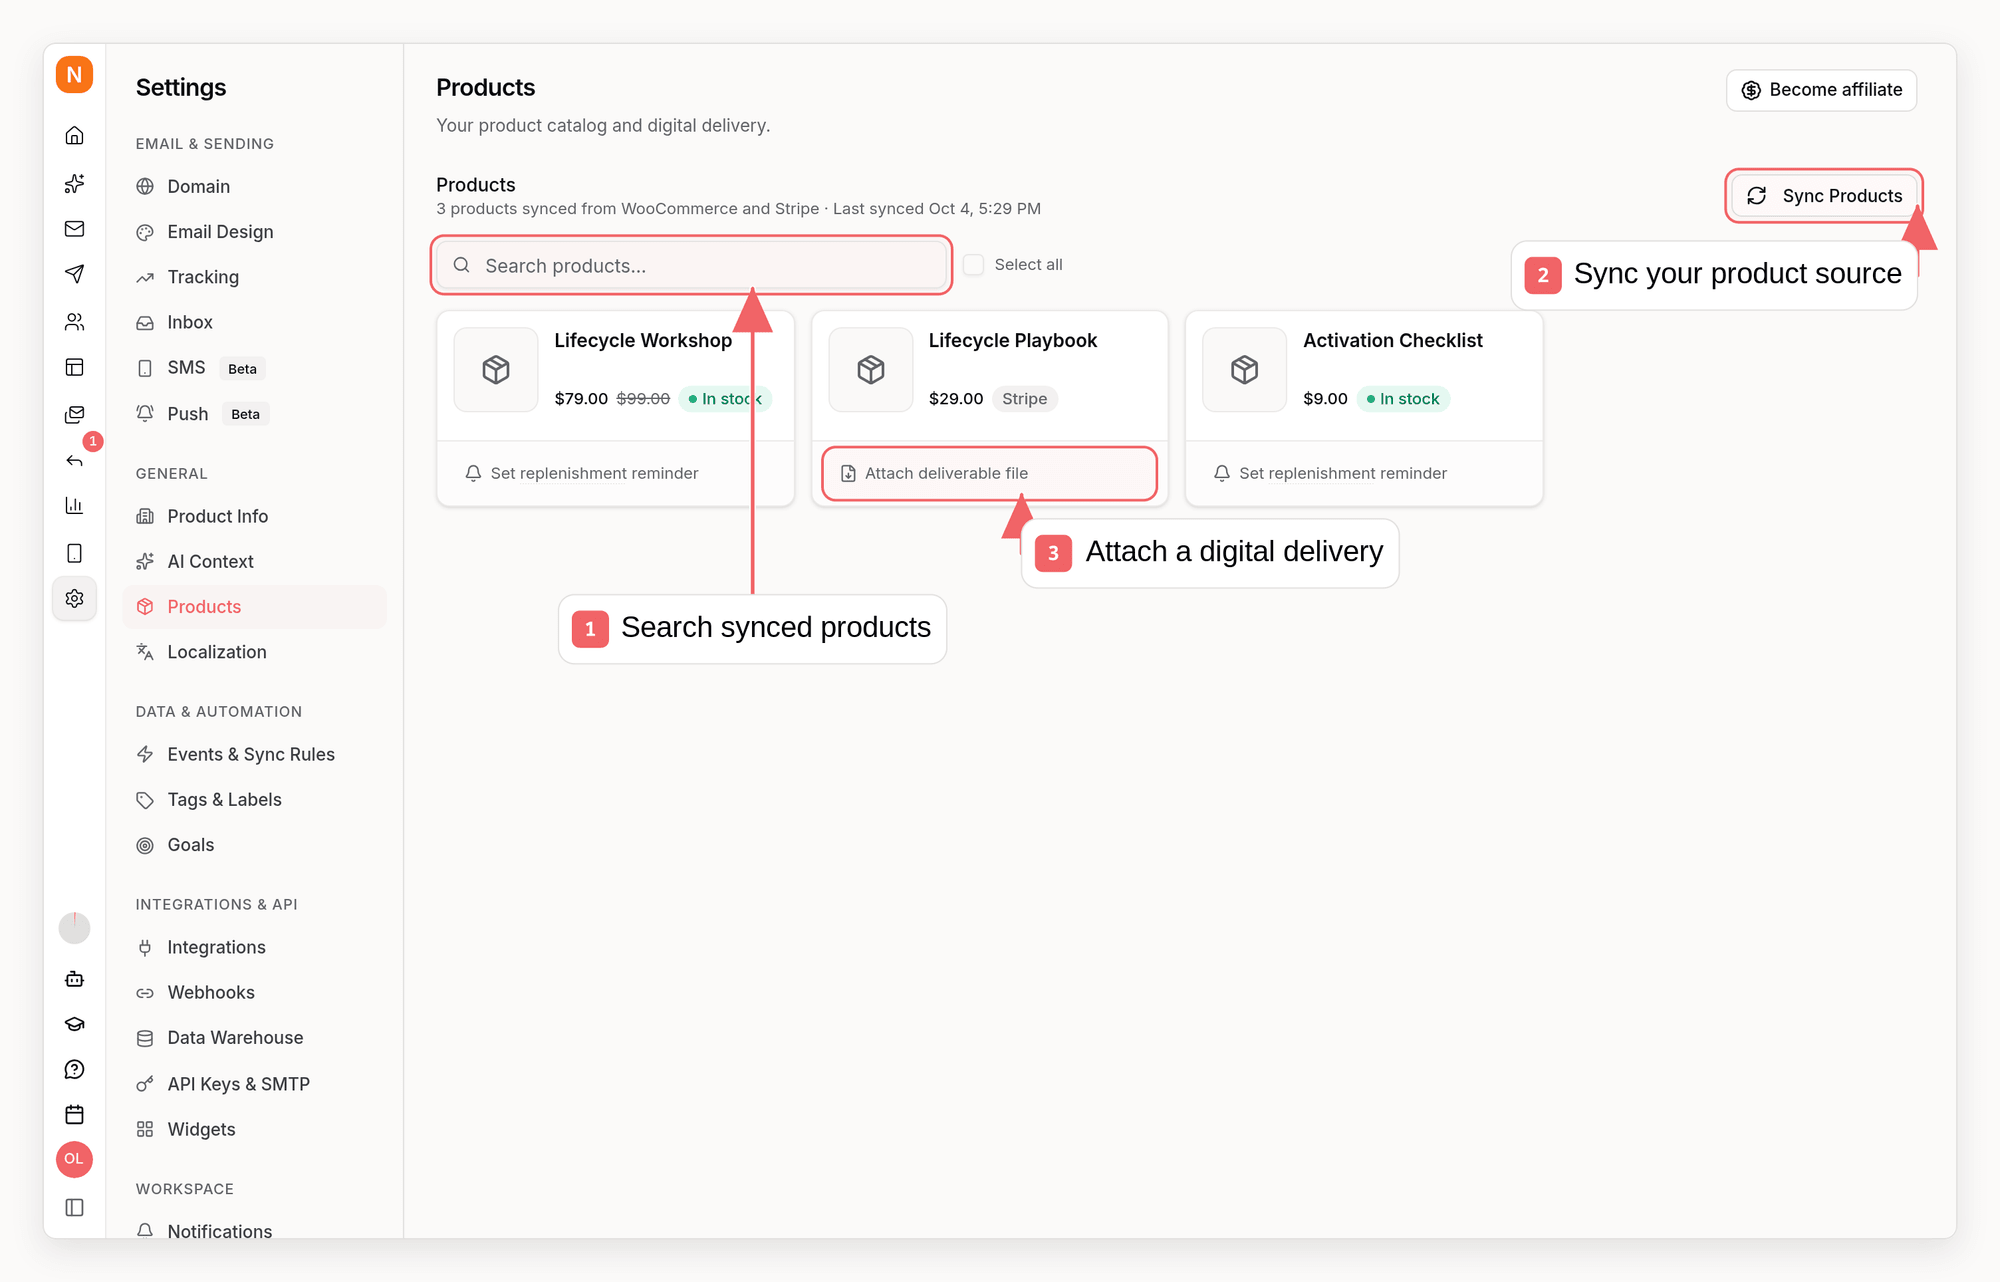2000x1282 pixels.
Task: Set replenishment reminder for Lifecycle Workshop
Action: (x=582, y=473)
